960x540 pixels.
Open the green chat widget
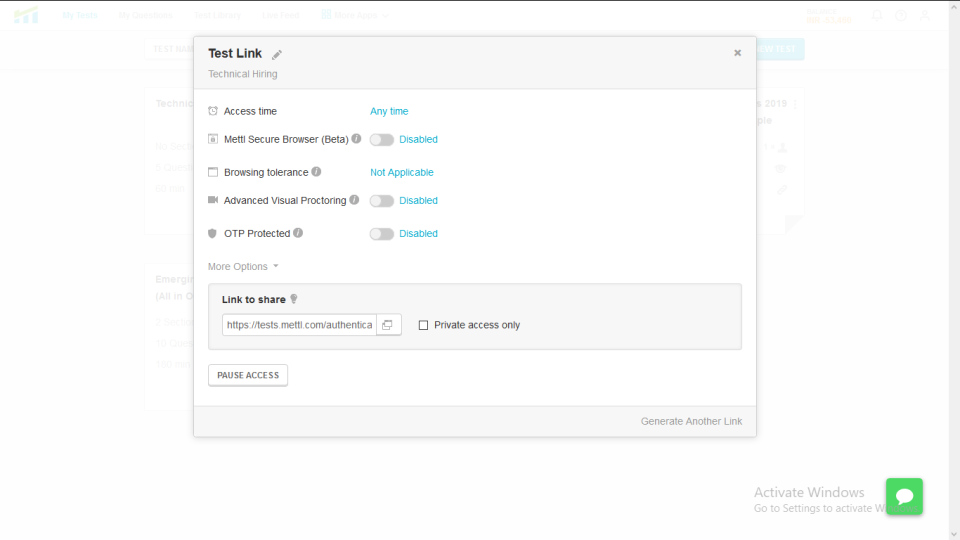point(904,497)
